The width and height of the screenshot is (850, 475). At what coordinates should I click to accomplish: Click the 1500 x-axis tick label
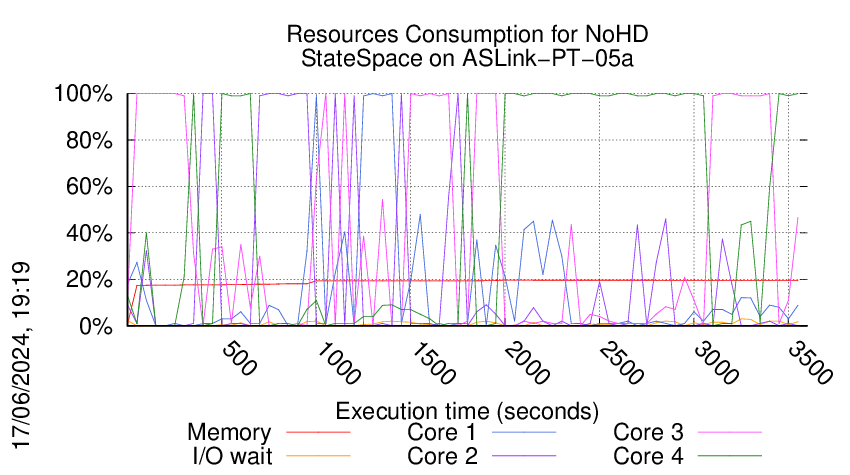point(432,363)
